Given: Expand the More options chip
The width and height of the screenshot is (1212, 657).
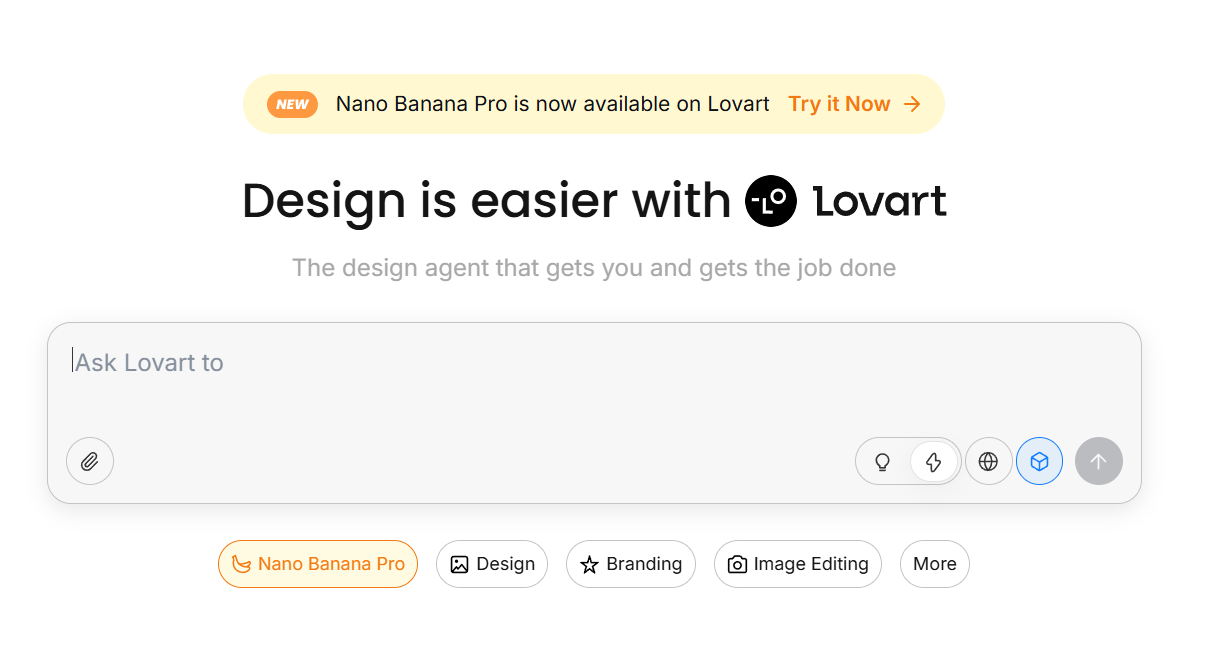Looking at the screenshot, I should pos(934,564).
